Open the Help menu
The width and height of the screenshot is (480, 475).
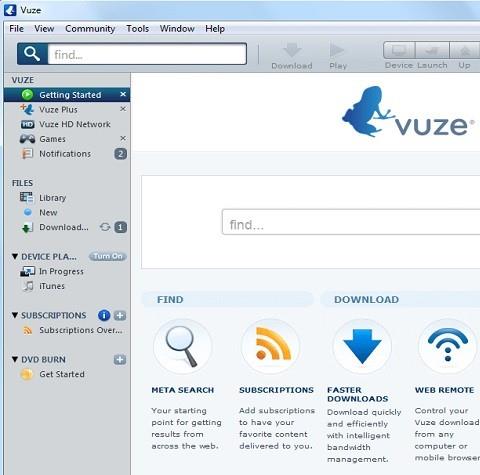215,29
